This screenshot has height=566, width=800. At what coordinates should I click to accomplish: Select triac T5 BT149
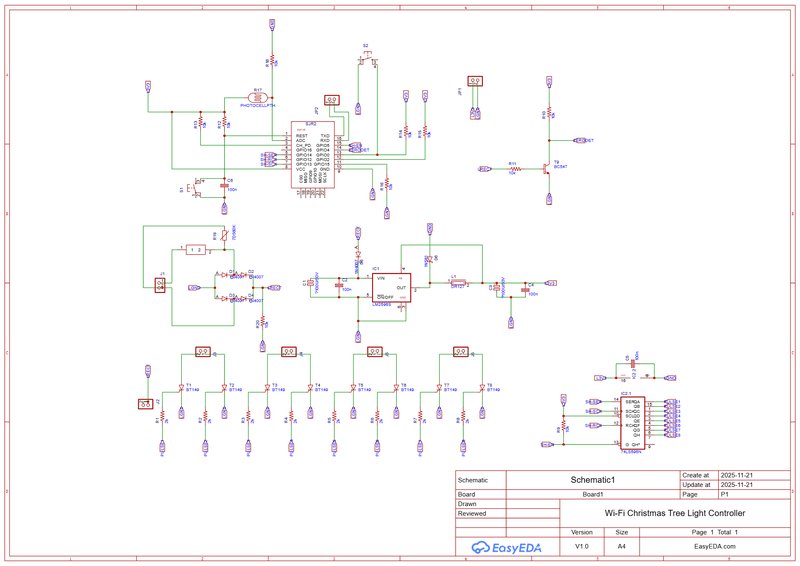353,388
